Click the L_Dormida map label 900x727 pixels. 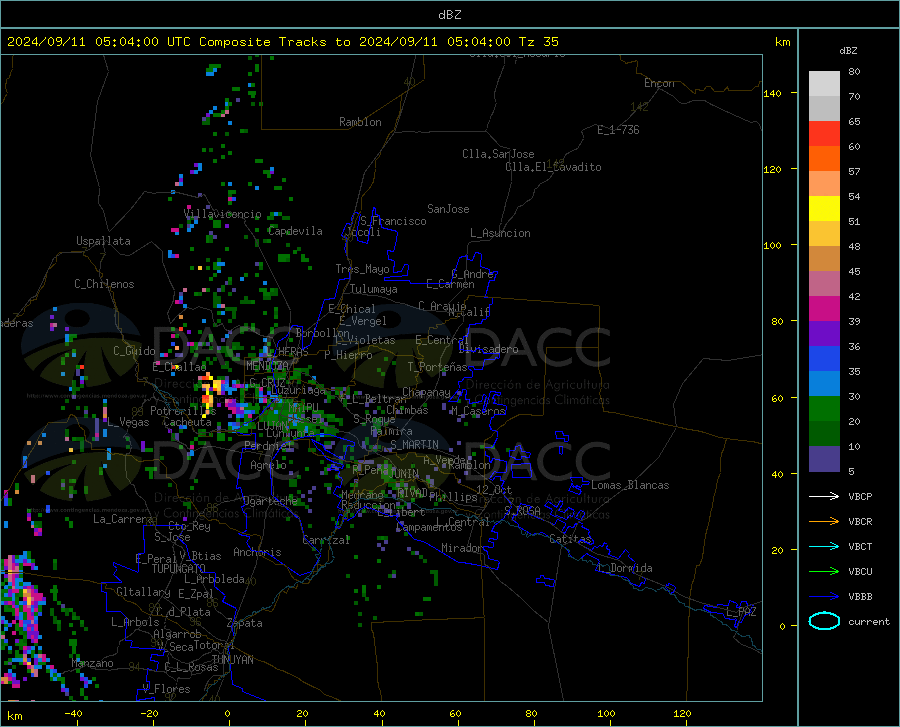[624, 568]
